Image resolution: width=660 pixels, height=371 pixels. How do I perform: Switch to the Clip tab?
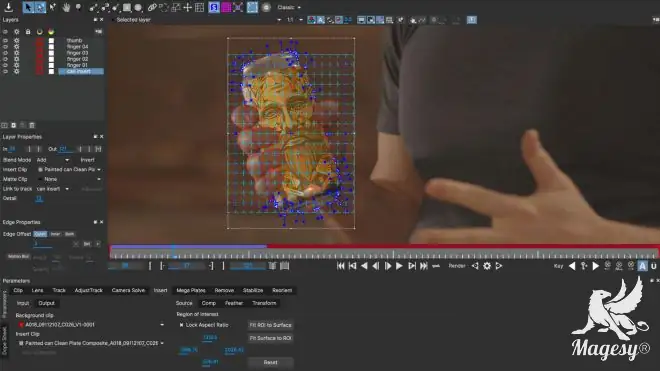(18, 290)
